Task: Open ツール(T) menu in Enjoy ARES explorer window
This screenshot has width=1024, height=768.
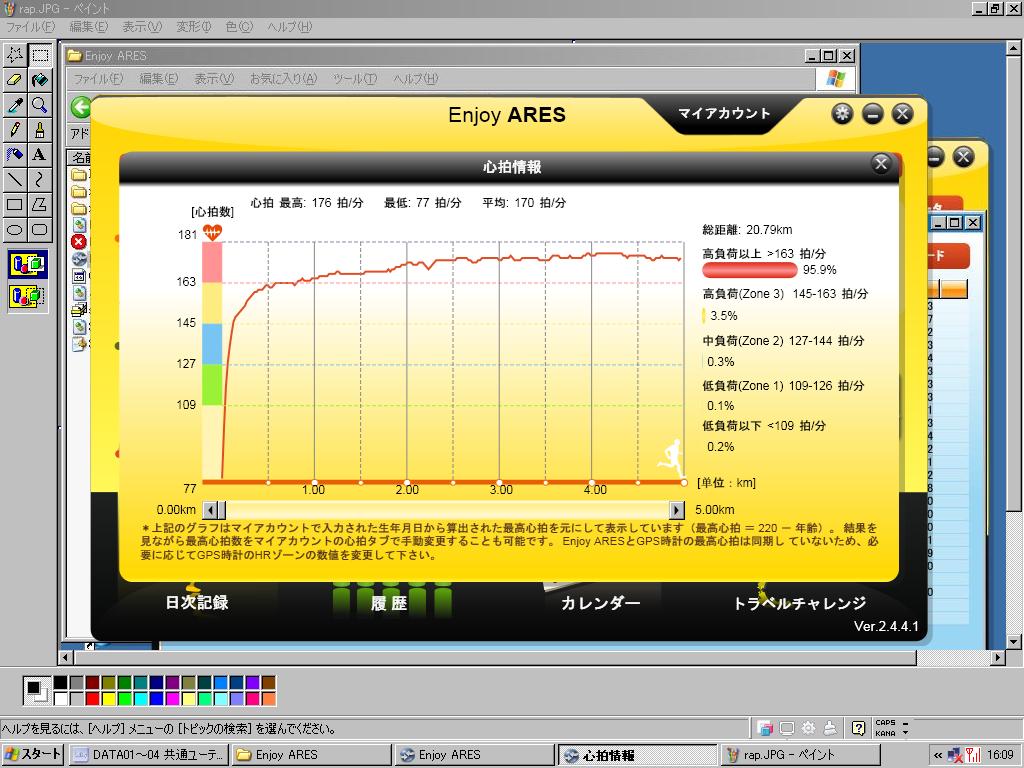Action: pos(355,79)
